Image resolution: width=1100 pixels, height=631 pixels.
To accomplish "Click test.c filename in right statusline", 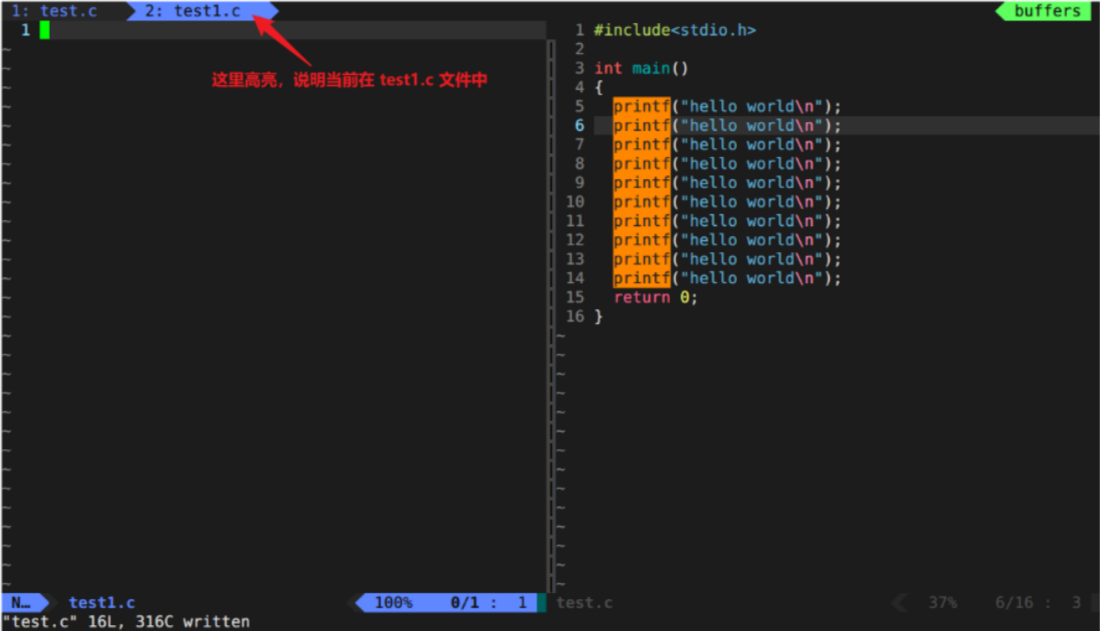I will pos(584,602).
